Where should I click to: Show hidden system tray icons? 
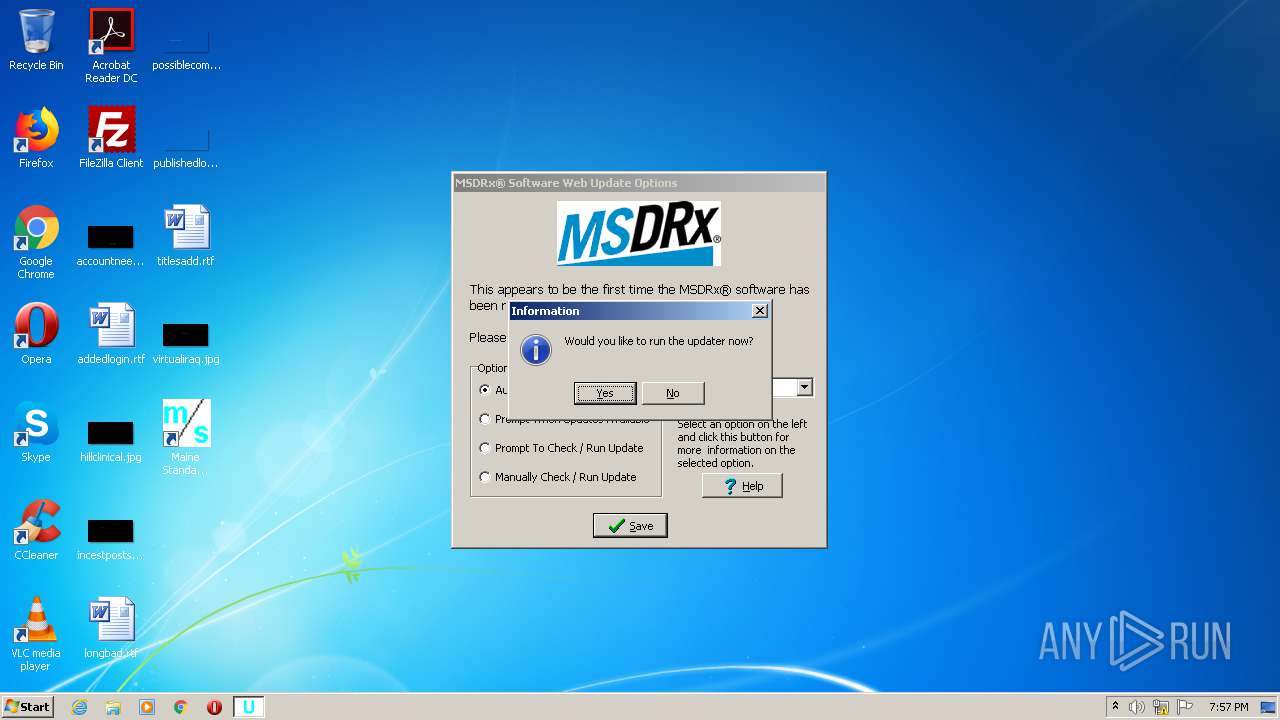(x=1115, y=707)
